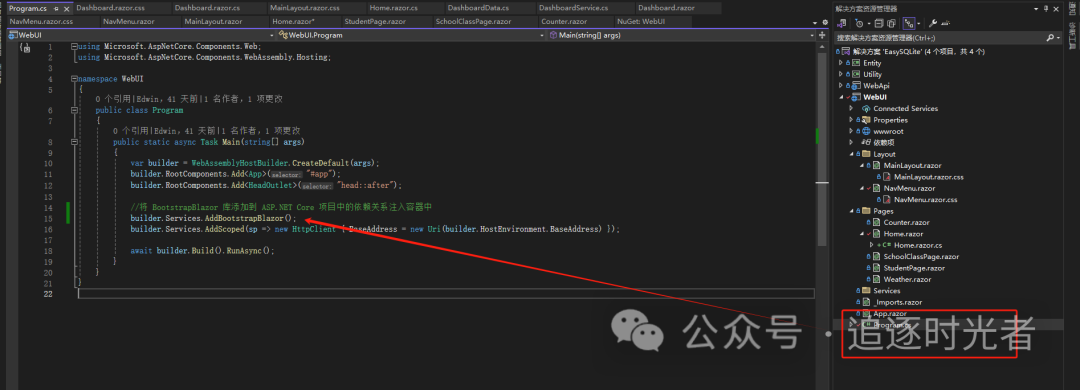Open properties via the wrench icon
Viewport: 1080px width, 390px height.
933,23
